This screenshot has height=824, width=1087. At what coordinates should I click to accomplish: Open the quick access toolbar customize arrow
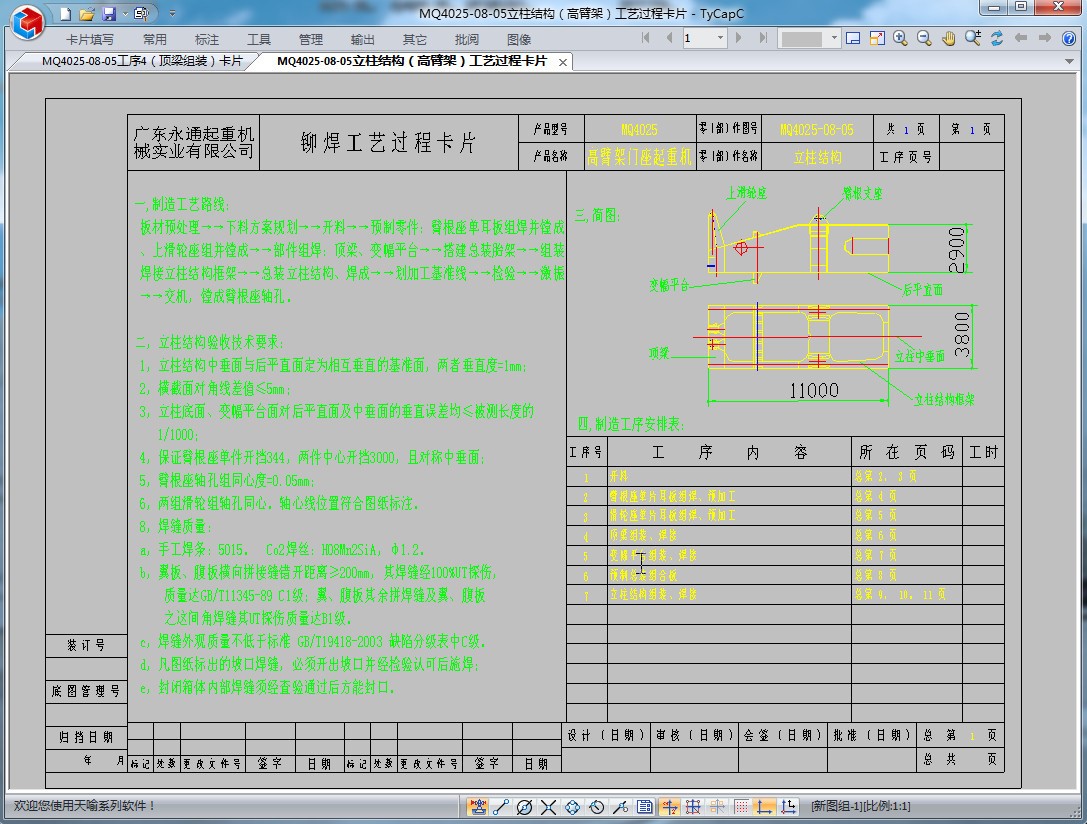tap(172, 14)
